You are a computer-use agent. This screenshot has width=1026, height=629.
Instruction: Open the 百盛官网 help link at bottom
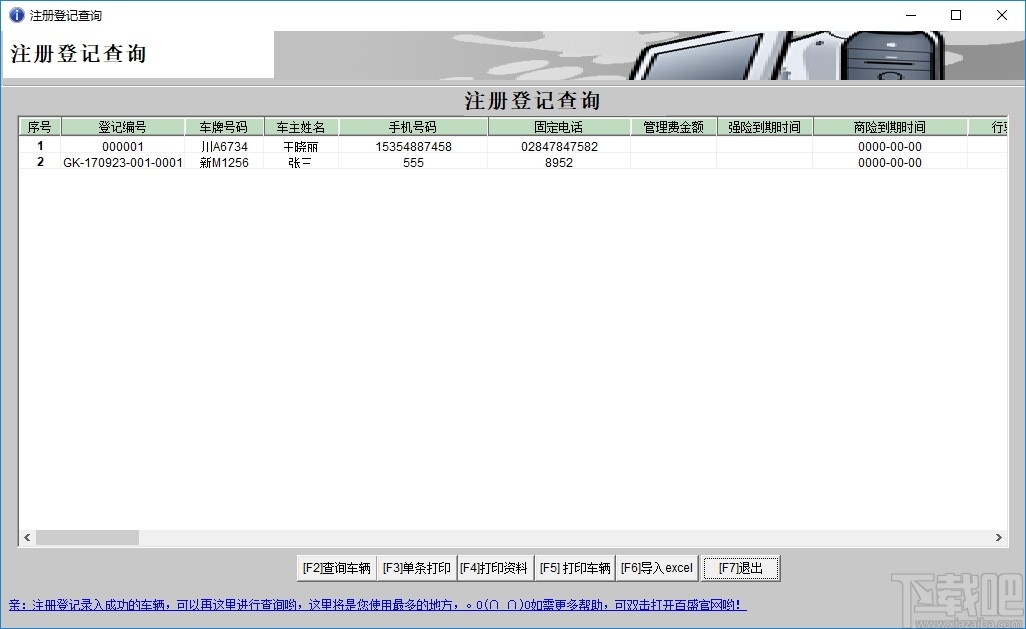point(700,606)
